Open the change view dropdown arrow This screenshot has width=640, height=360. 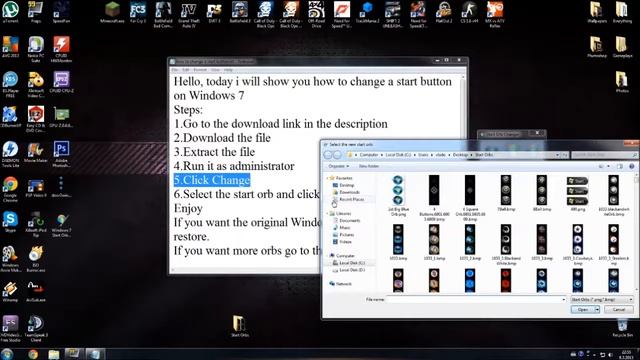pos(609,166)
